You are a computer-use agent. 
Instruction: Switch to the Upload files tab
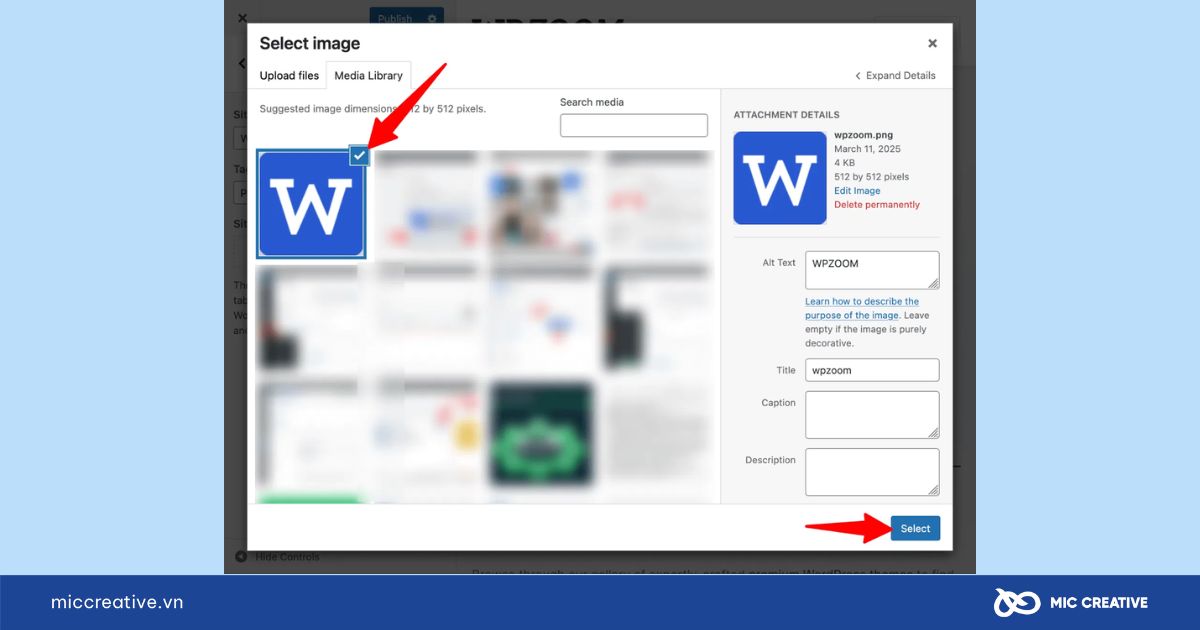pos(289,75)
